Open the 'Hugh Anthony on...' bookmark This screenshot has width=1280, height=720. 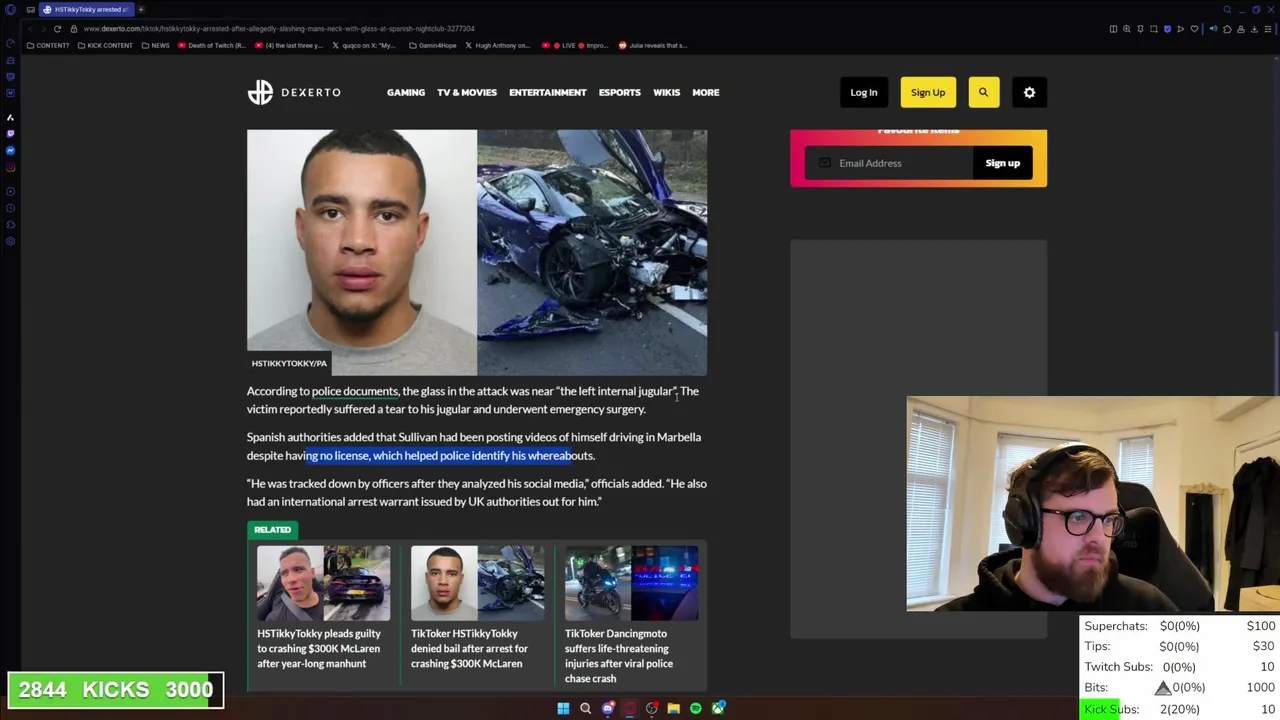point(496,45)
